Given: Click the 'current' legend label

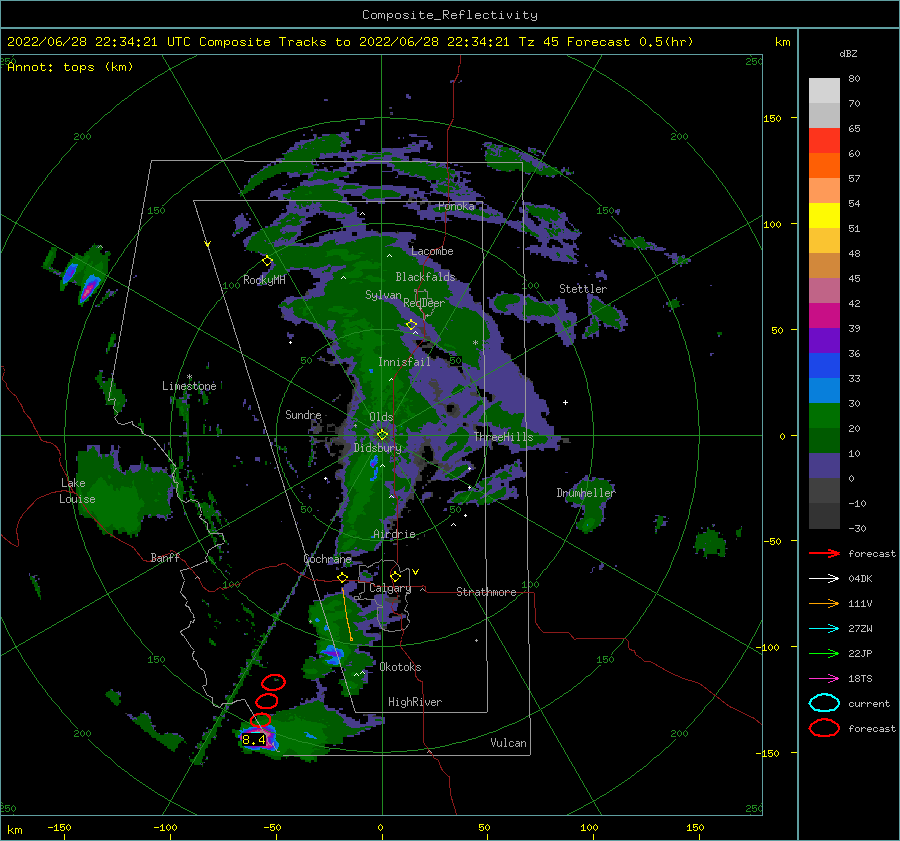Looking at the screenshot, I should 869,703.
